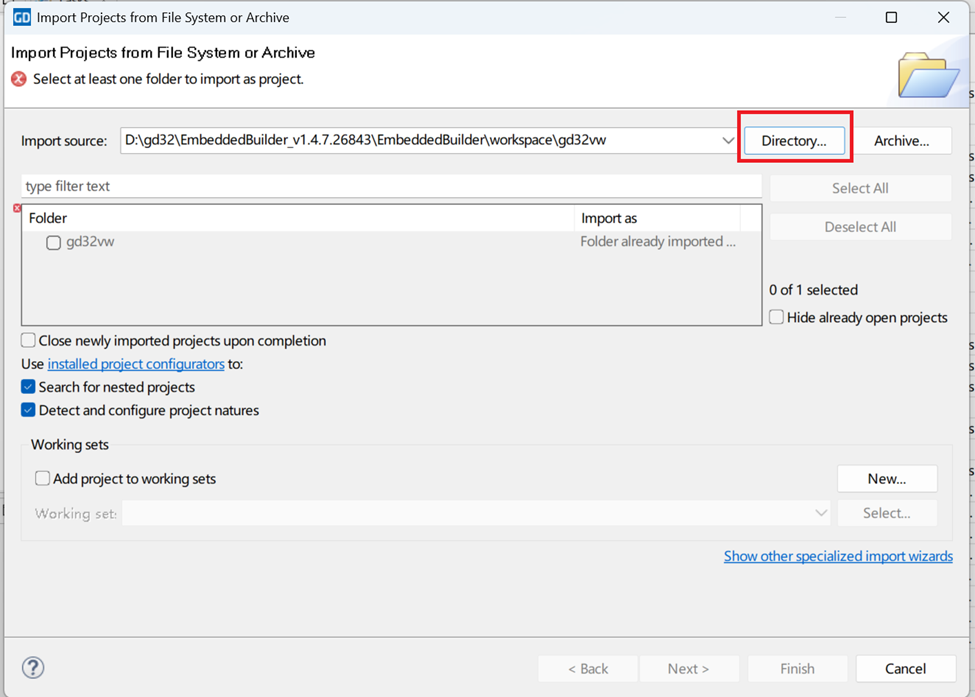The image size is (975, 697).
Task: Maximize the import dialog window
Action: [891, 17]
